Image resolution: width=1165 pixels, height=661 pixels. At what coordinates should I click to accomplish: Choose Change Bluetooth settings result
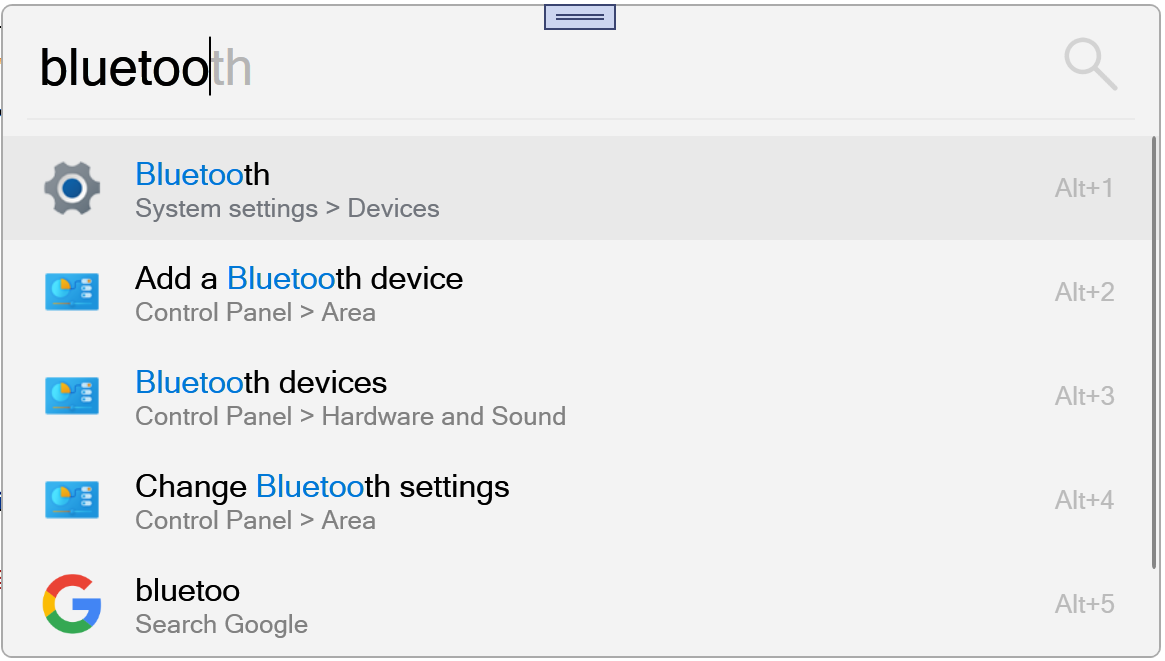[x=322, y=486]
